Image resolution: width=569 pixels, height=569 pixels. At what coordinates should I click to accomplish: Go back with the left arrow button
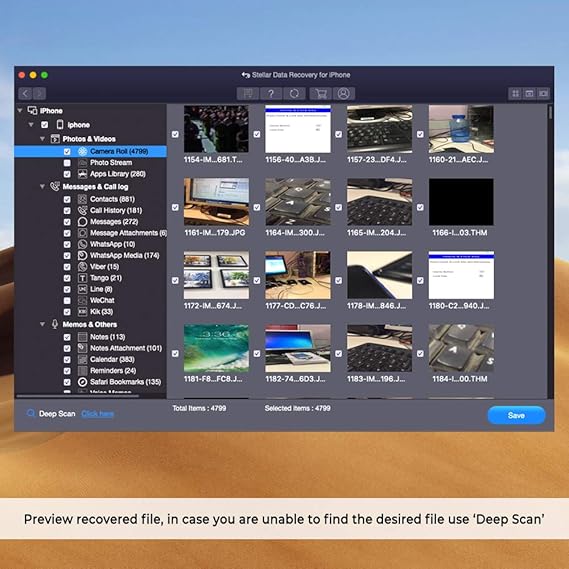(x=25, y=94)
